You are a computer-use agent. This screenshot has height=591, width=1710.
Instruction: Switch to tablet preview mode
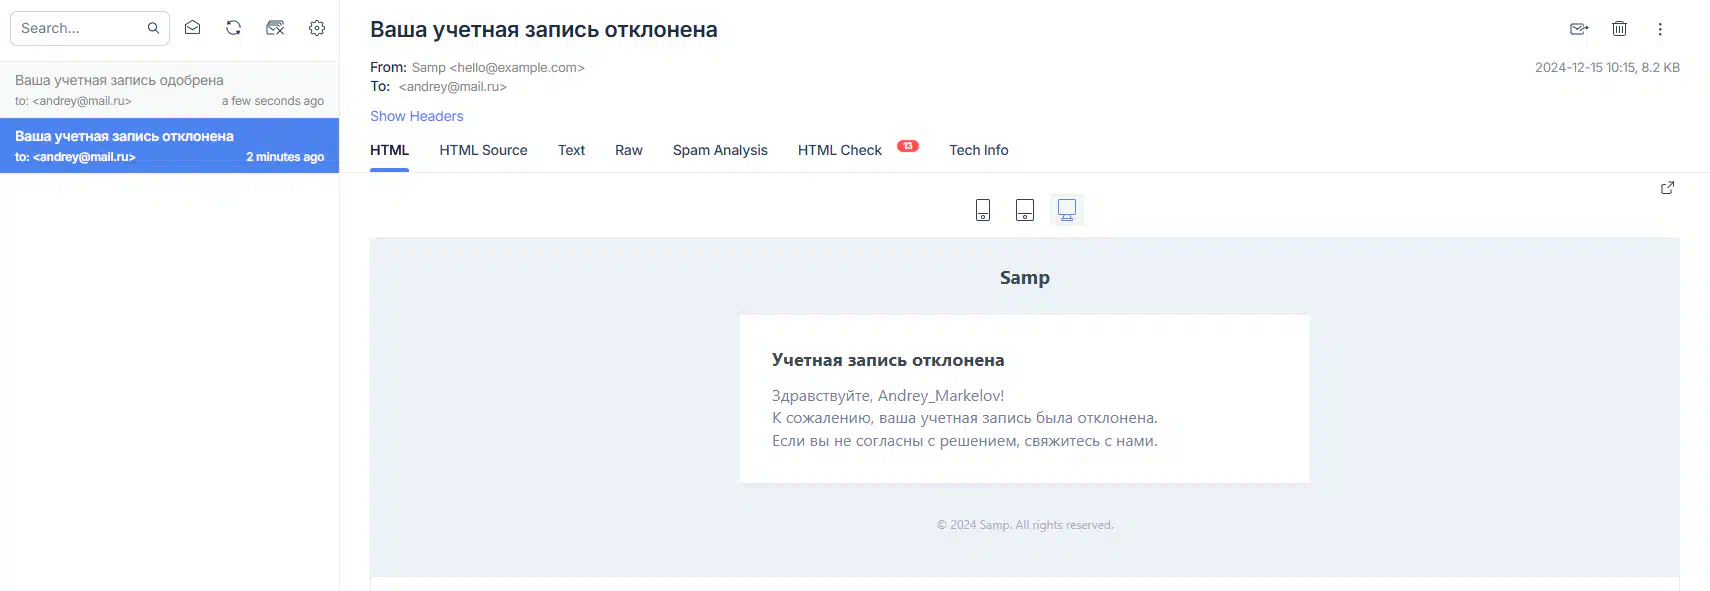(x=1025, y=210)
